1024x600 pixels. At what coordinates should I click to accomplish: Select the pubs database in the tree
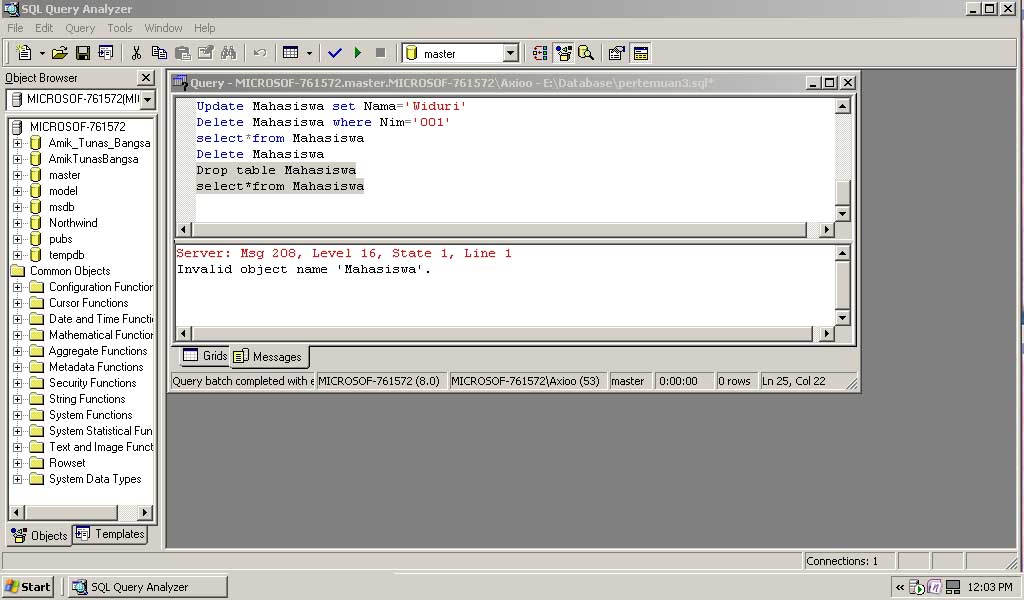click(60, 238)
